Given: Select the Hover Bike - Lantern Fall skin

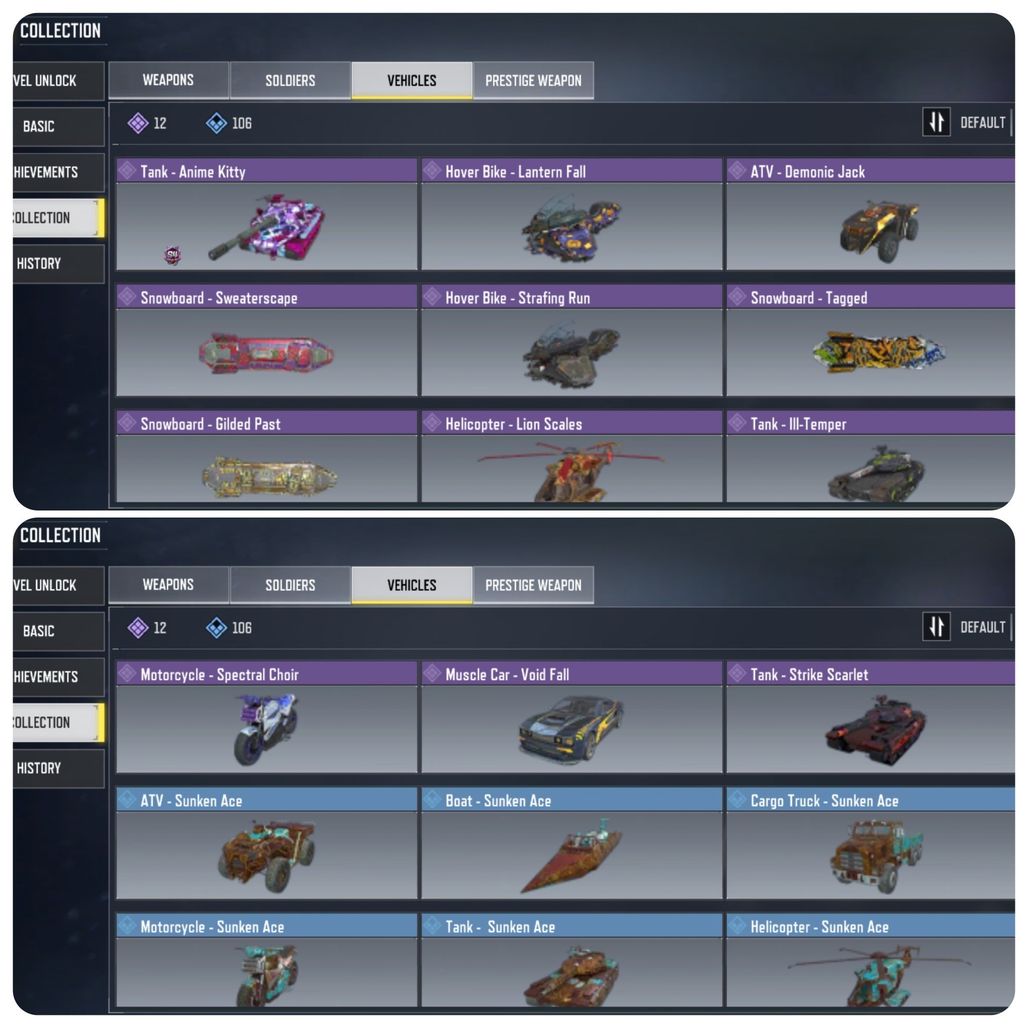Looking at the screenshot, I should coord(572,214).
